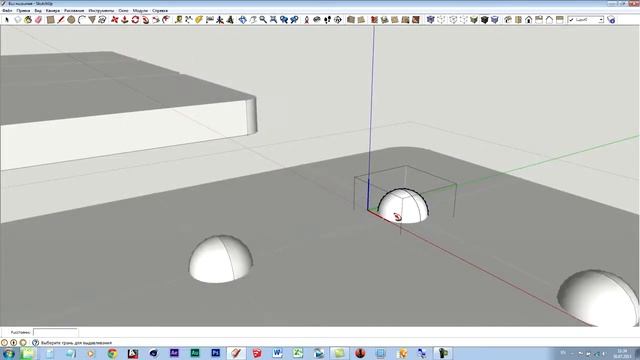Select the Follow Me tool
This screenshot has width=640, height=360.
(145, 20)
